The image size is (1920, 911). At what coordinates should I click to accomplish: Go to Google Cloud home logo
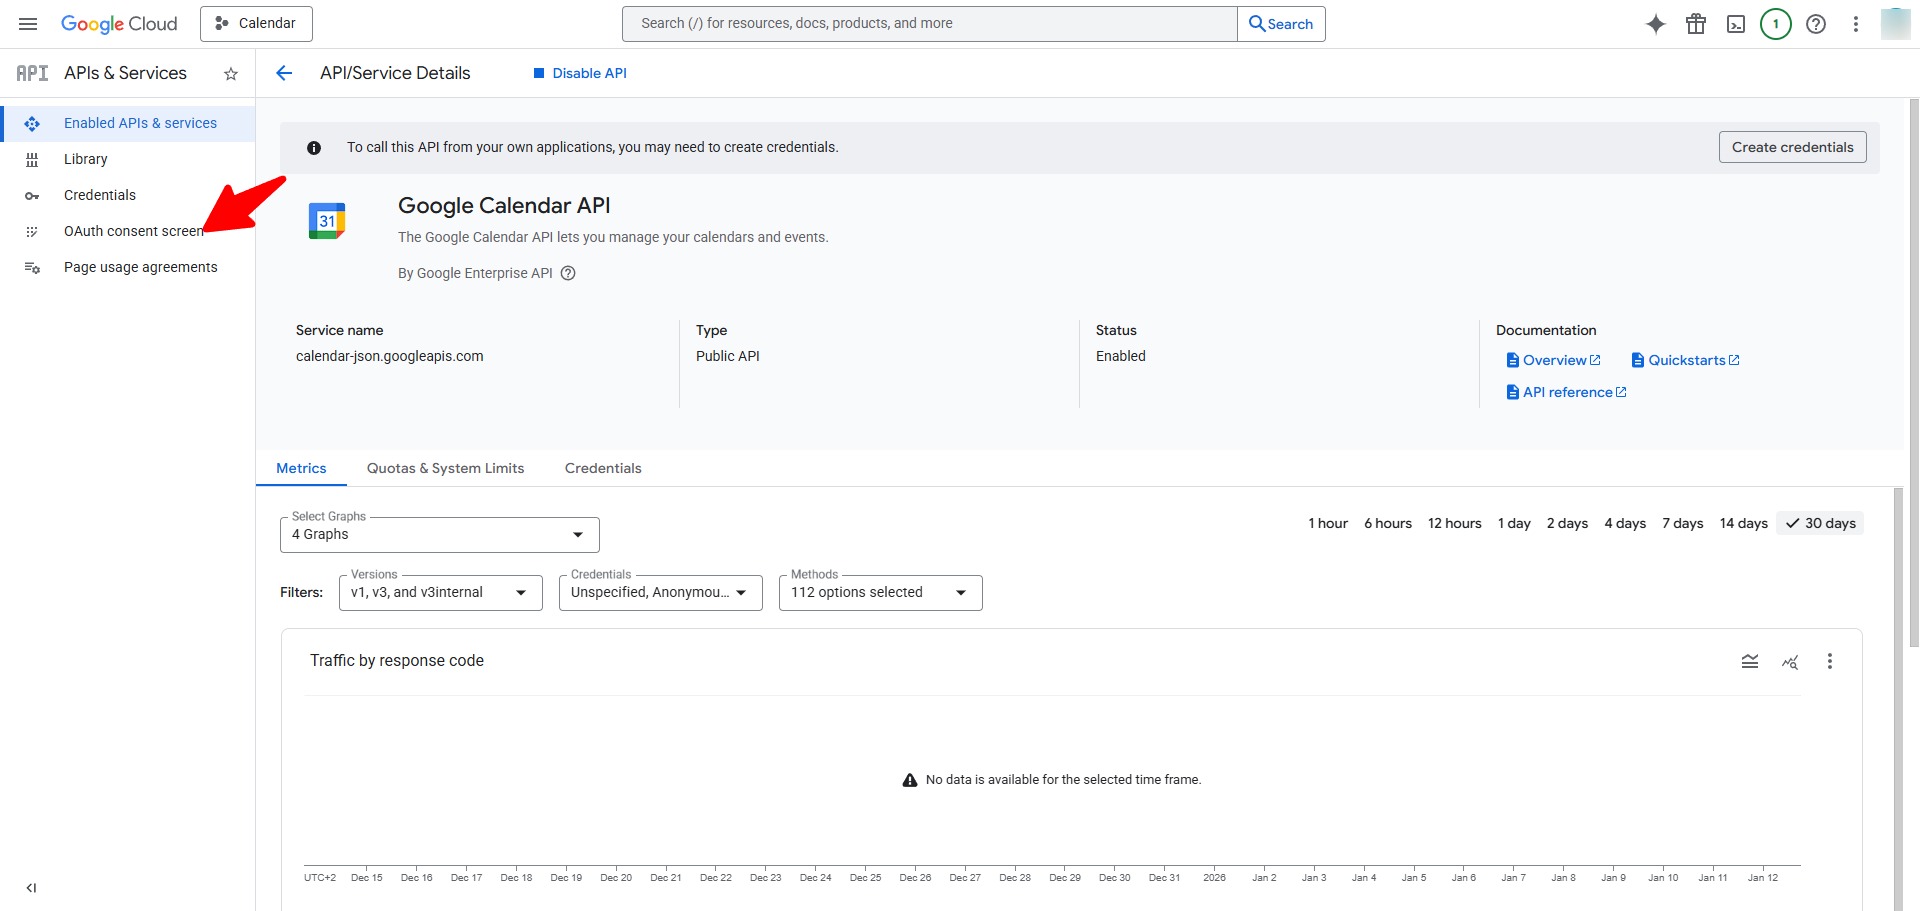[x=119, y=24]
